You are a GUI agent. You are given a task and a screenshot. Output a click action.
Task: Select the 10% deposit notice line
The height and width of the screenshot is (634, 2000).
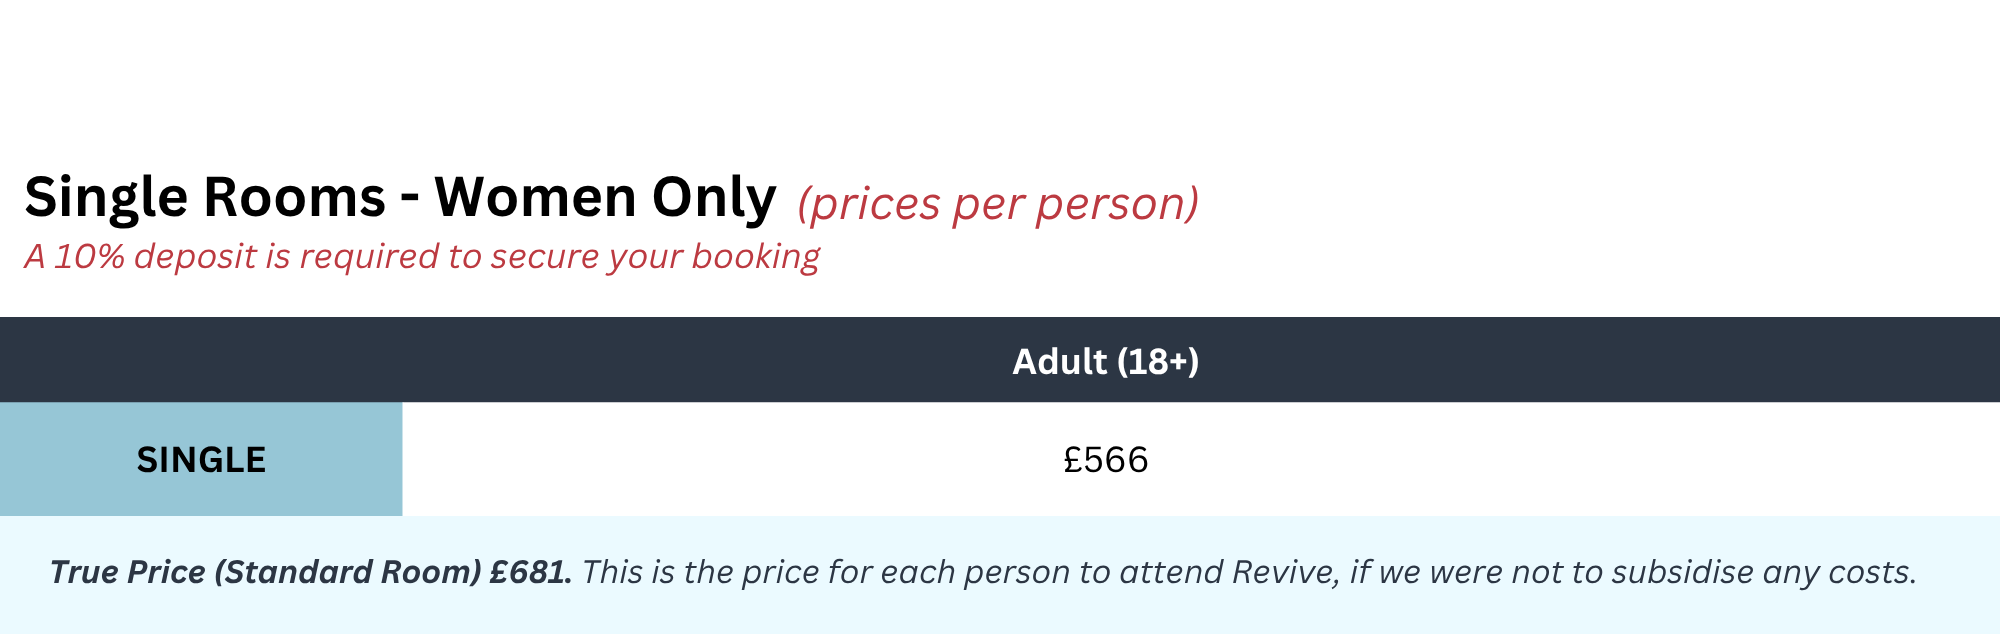tap(421, 257)
